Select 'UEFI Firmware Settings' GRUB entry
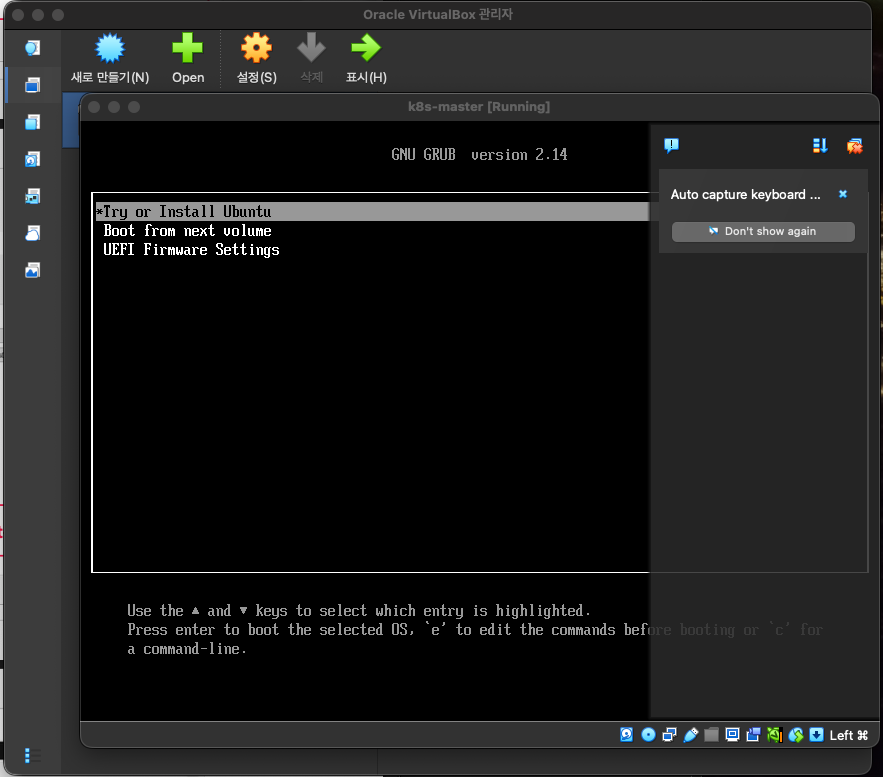Screen dimensions: 883x777 [191, 250]
